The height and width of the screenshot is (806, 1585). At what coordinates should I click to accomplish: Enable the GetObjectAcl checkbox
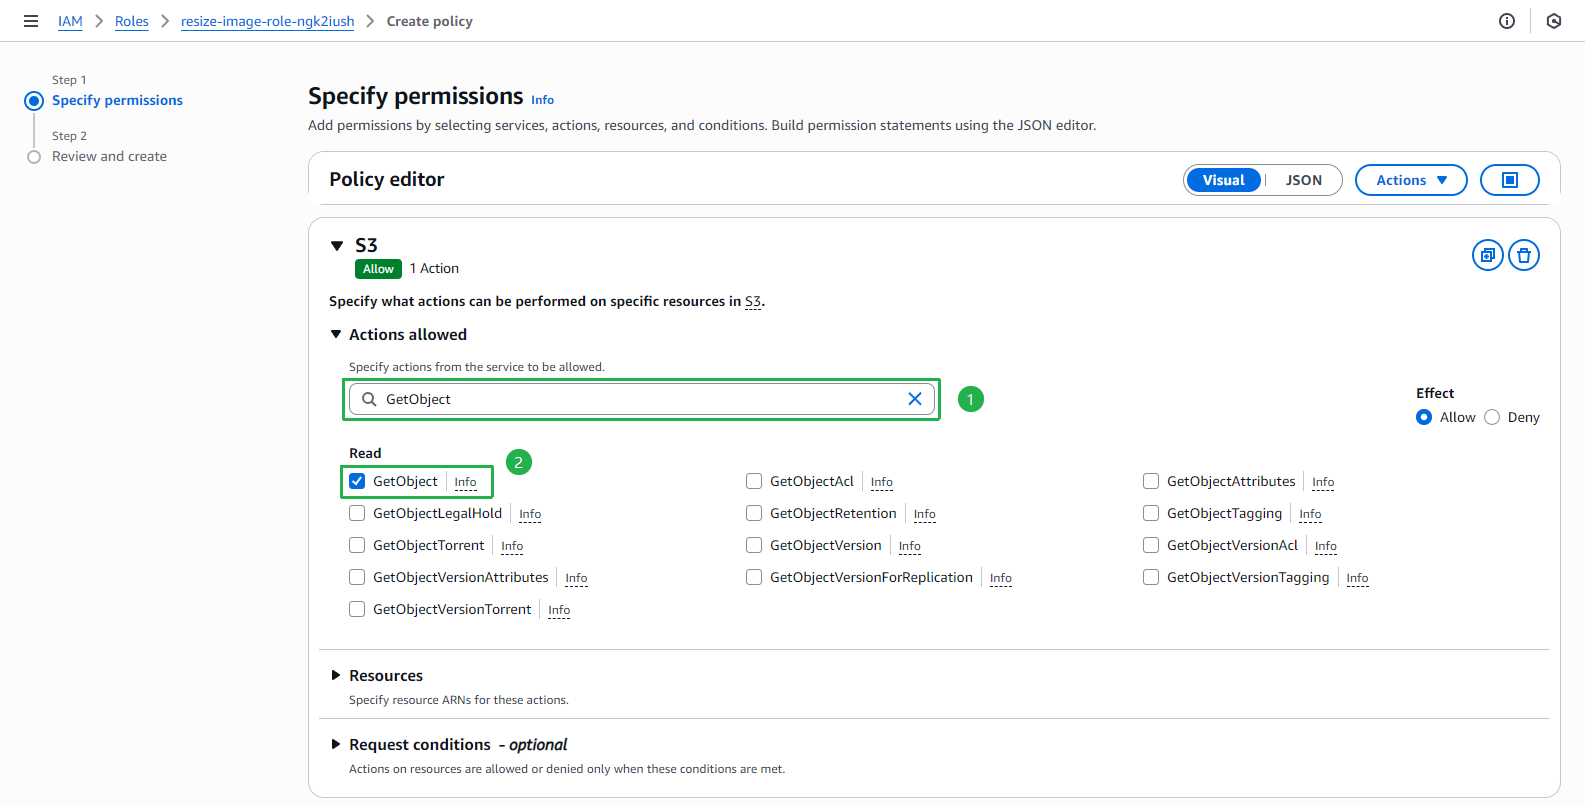click(754, 481)
